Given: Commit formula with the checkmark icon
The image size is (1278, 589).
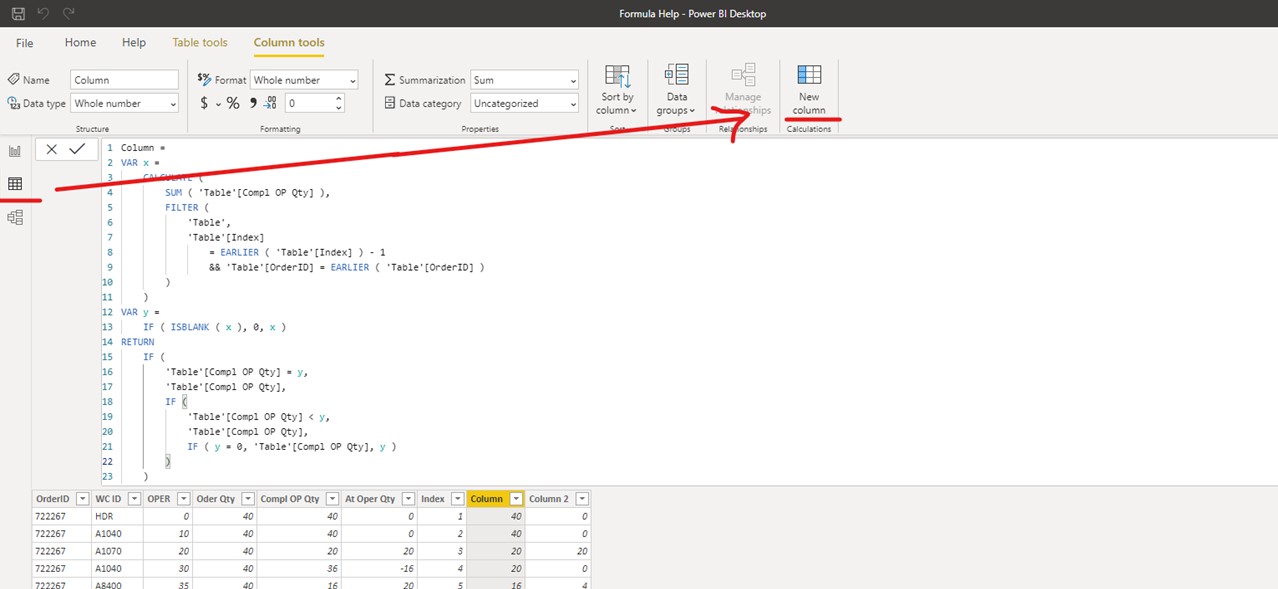Looking at the screenshot, I should point(77,149).
